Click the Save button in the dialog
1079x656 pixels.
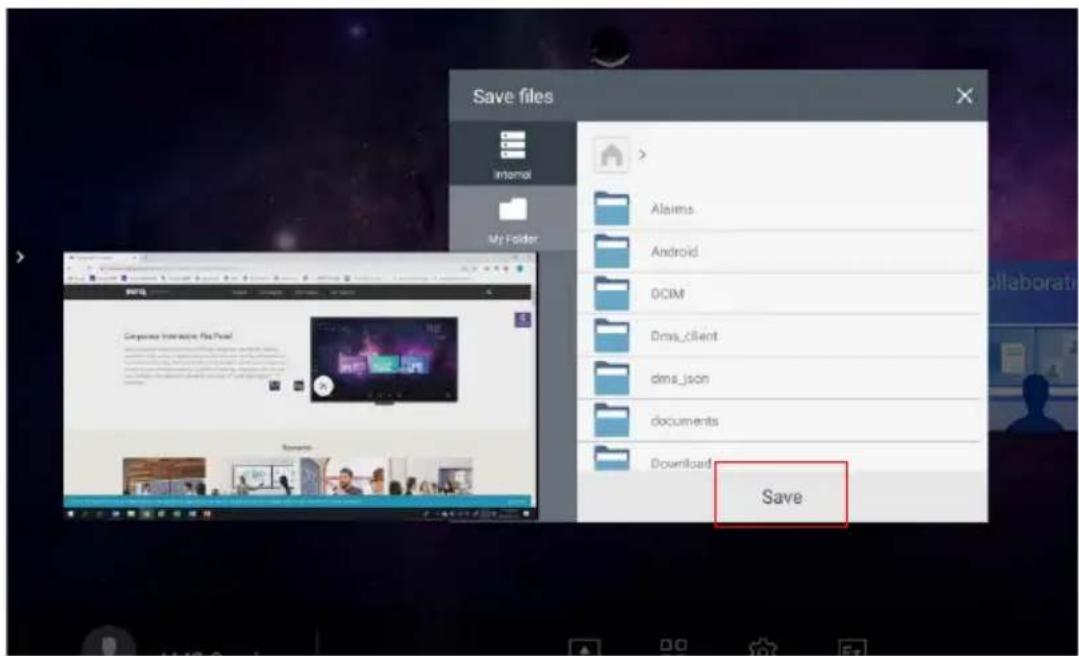tap(781, 496)
